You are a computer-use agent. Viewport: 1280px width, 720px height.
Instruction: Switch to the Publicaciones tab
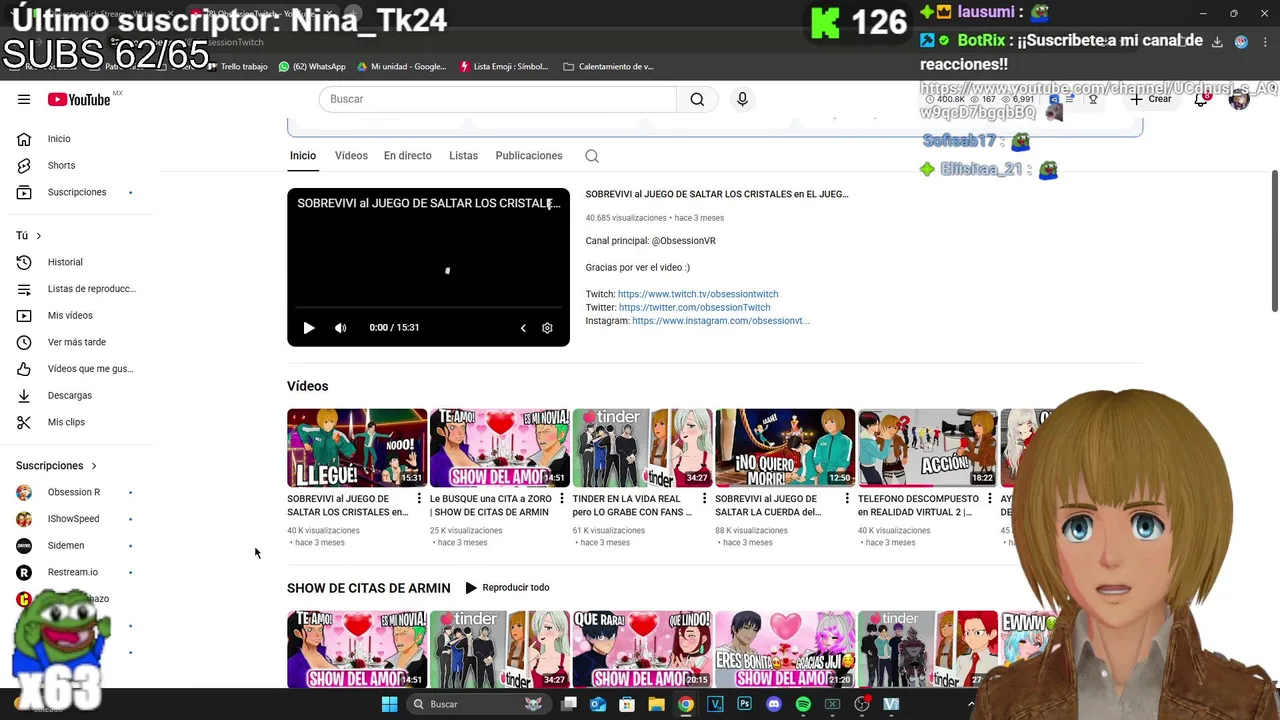[x=529, y=156]
